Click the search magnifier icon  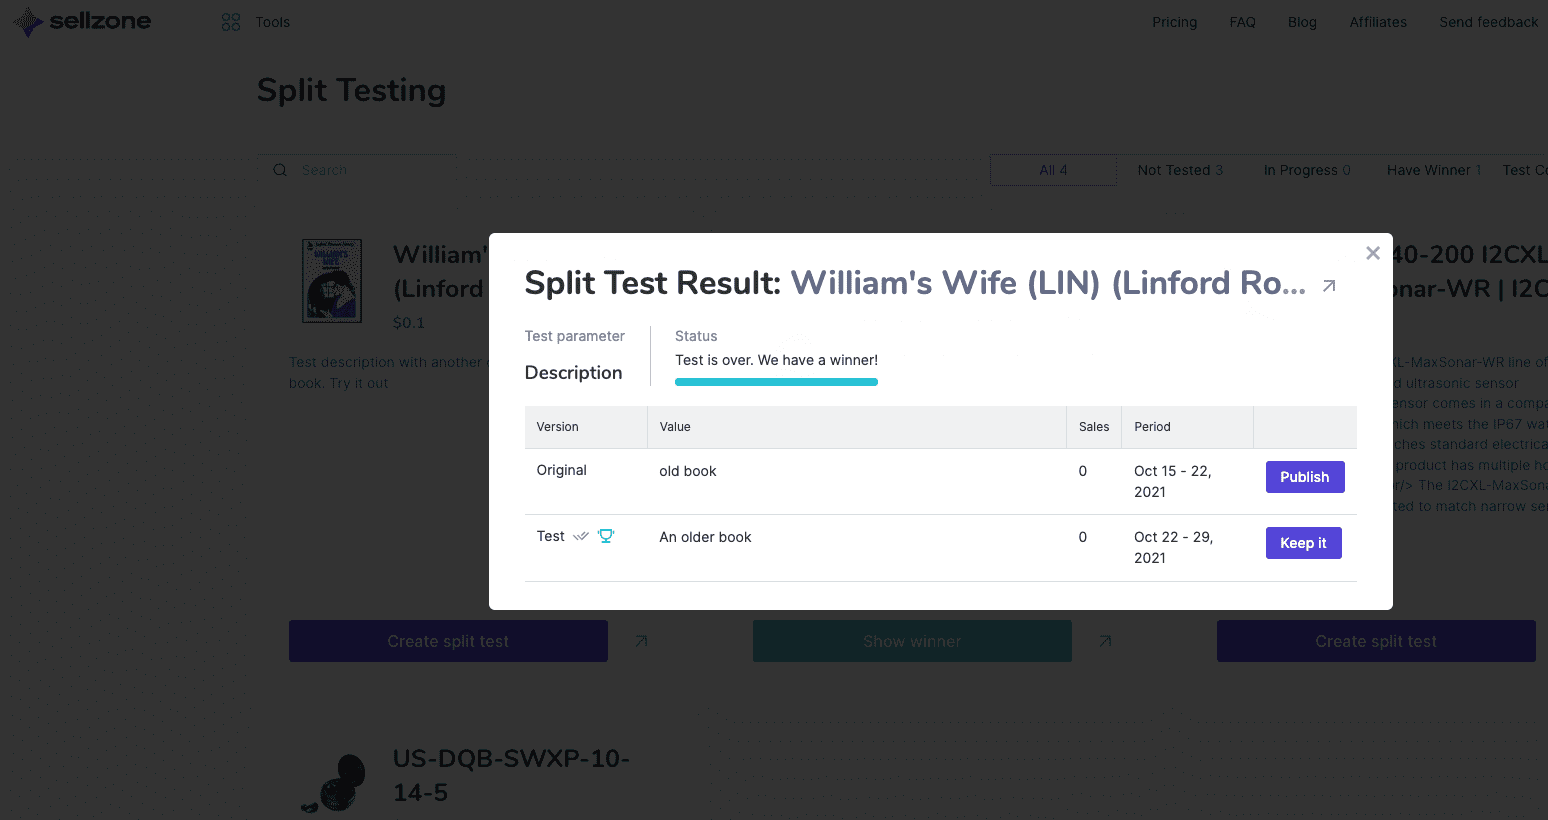tap(279, 170)
